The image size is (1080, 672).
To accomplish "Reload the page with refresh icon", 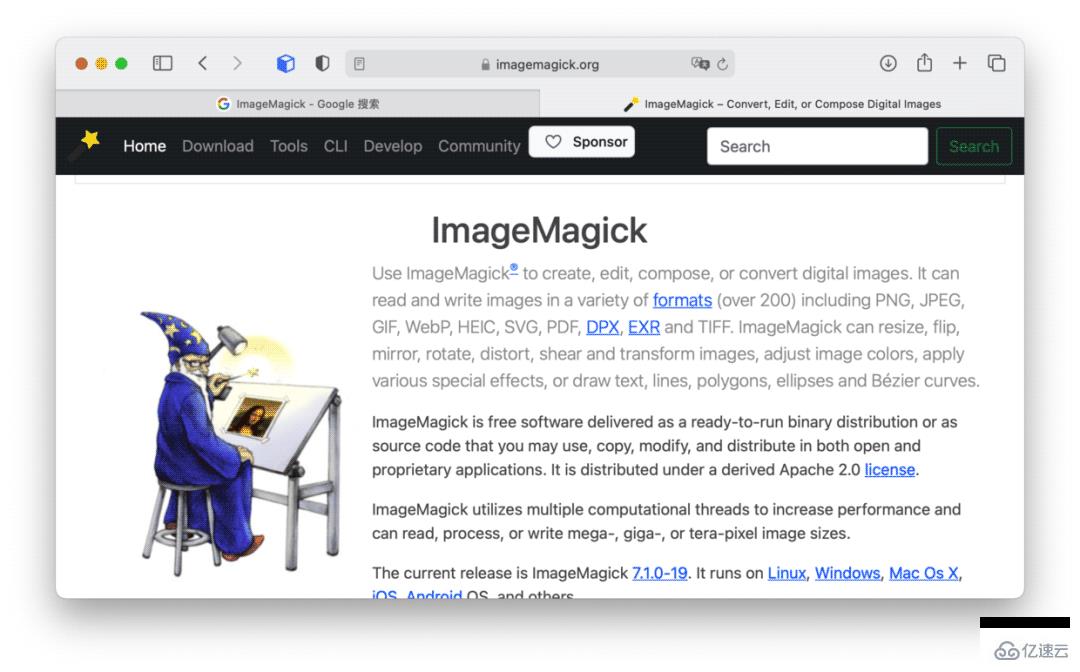I will tap(723, 64).
